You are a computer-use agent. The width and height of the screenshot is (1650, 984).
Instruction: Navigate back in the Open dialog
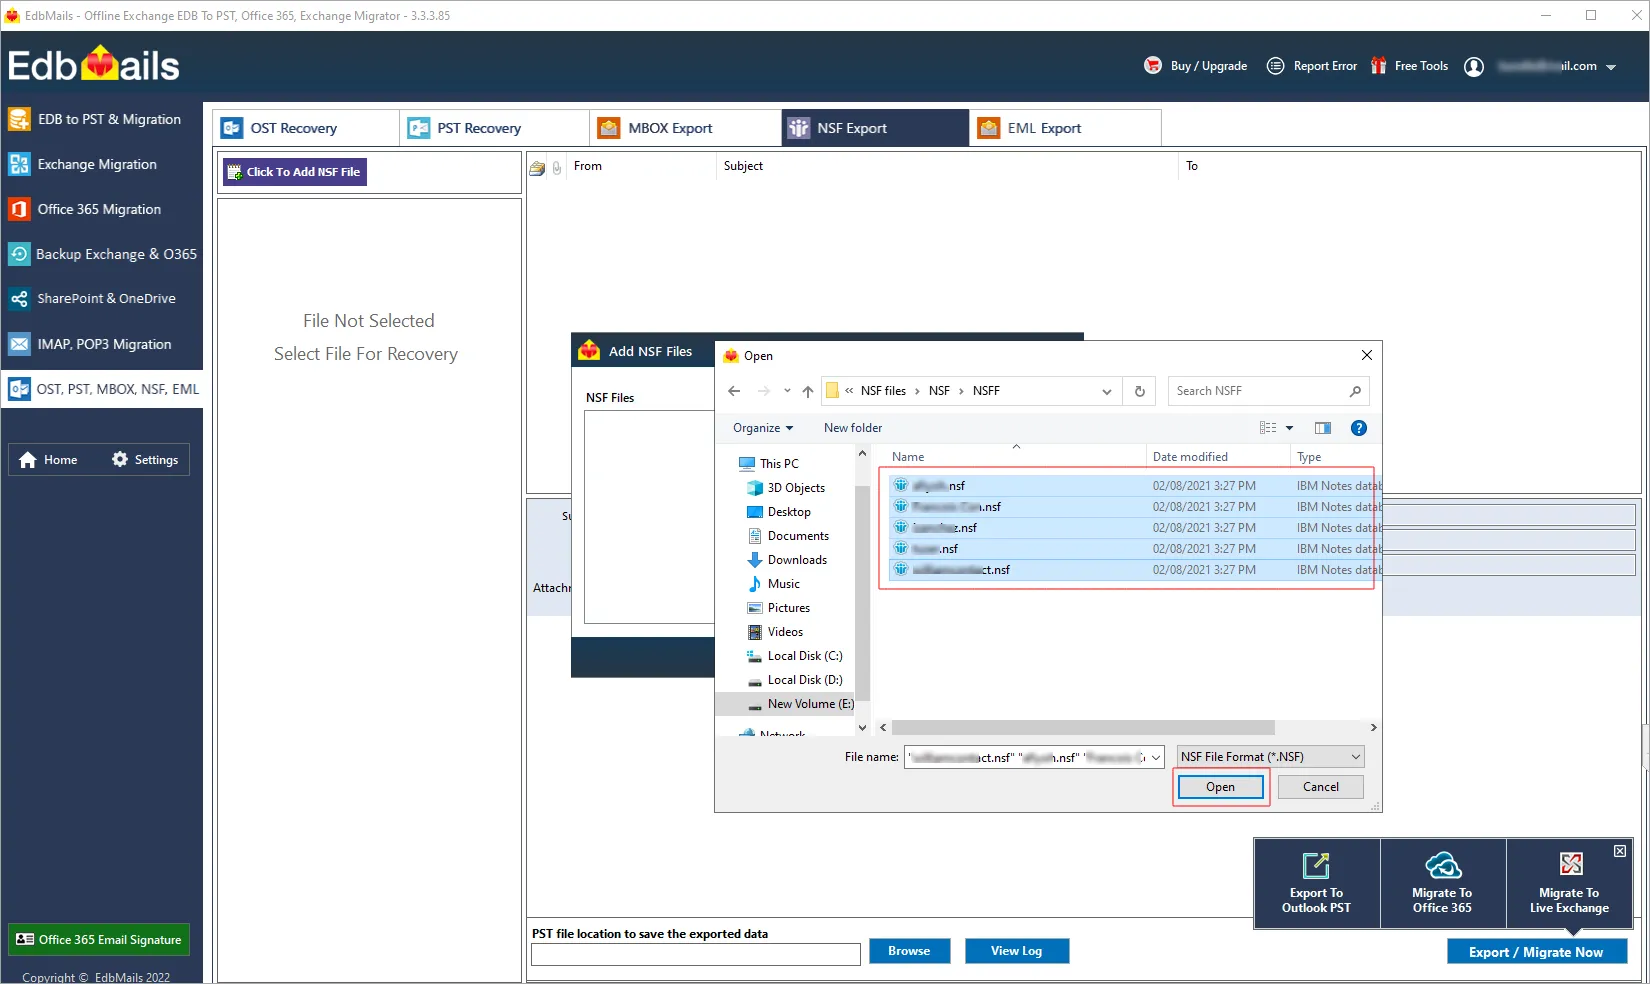click(734, 391)
